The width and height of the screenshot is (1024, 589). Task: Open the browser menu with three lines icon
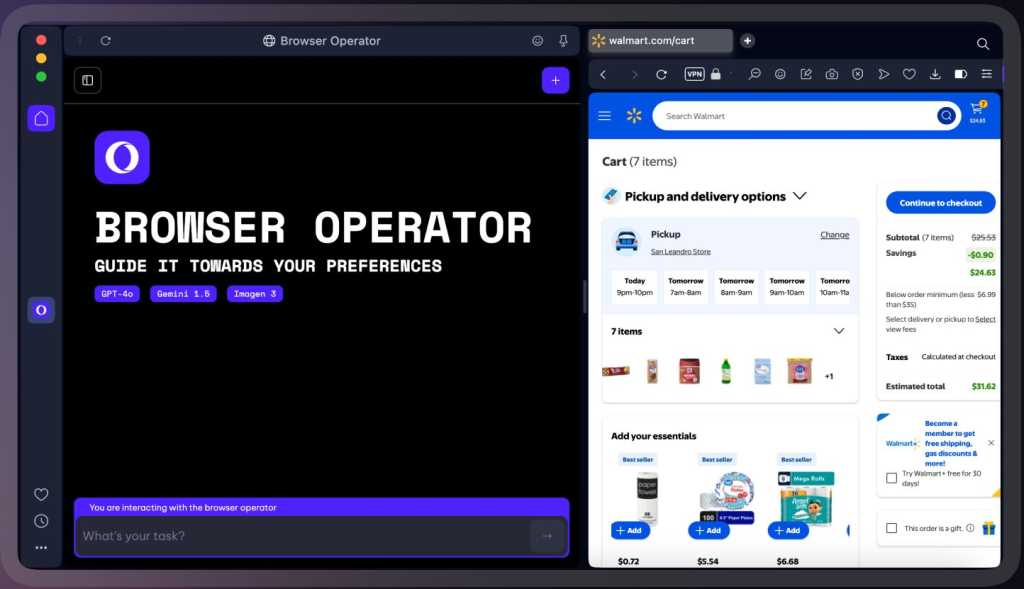point(985,73)
